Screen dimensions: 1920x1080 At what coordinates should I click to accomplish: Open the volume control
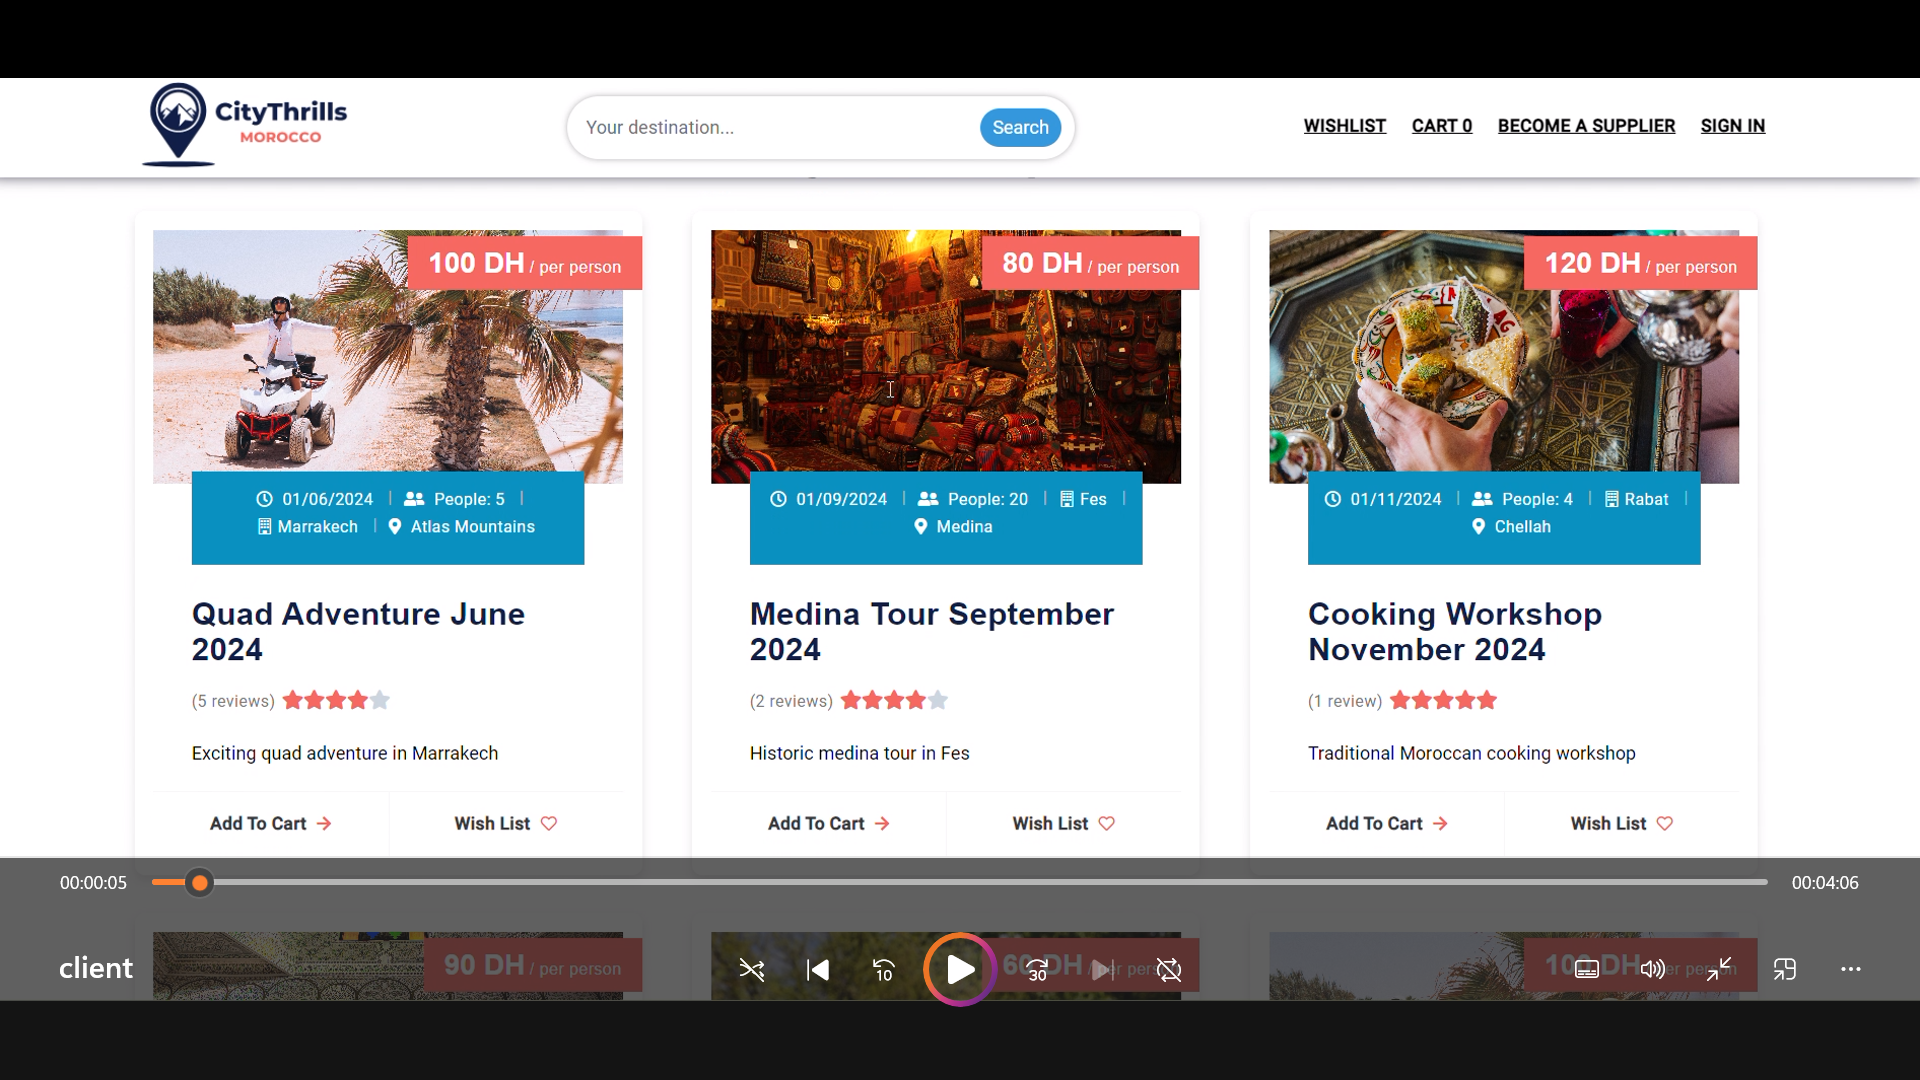tap(1653, 969)
